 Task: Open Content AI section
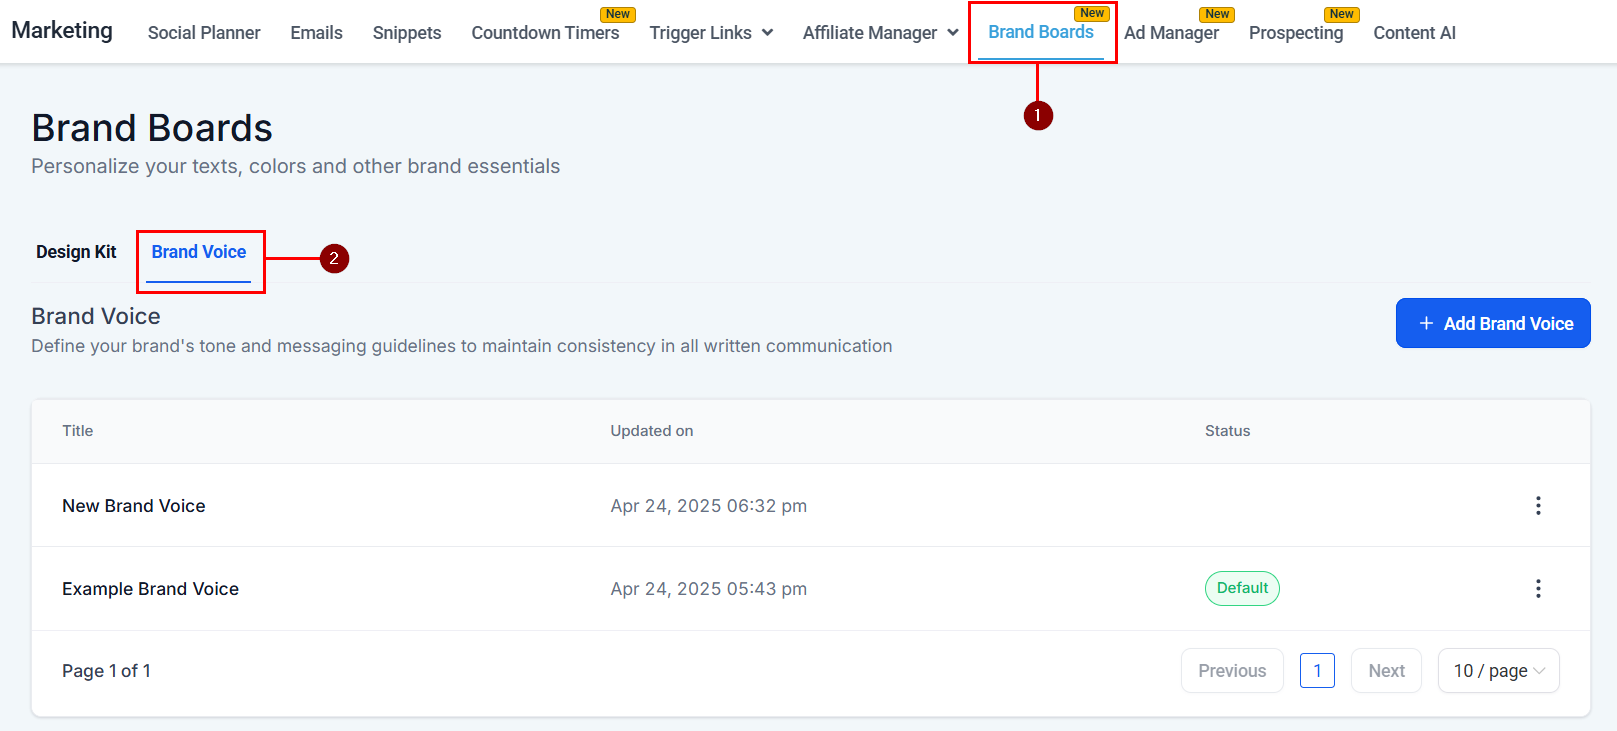point(1414,33)
